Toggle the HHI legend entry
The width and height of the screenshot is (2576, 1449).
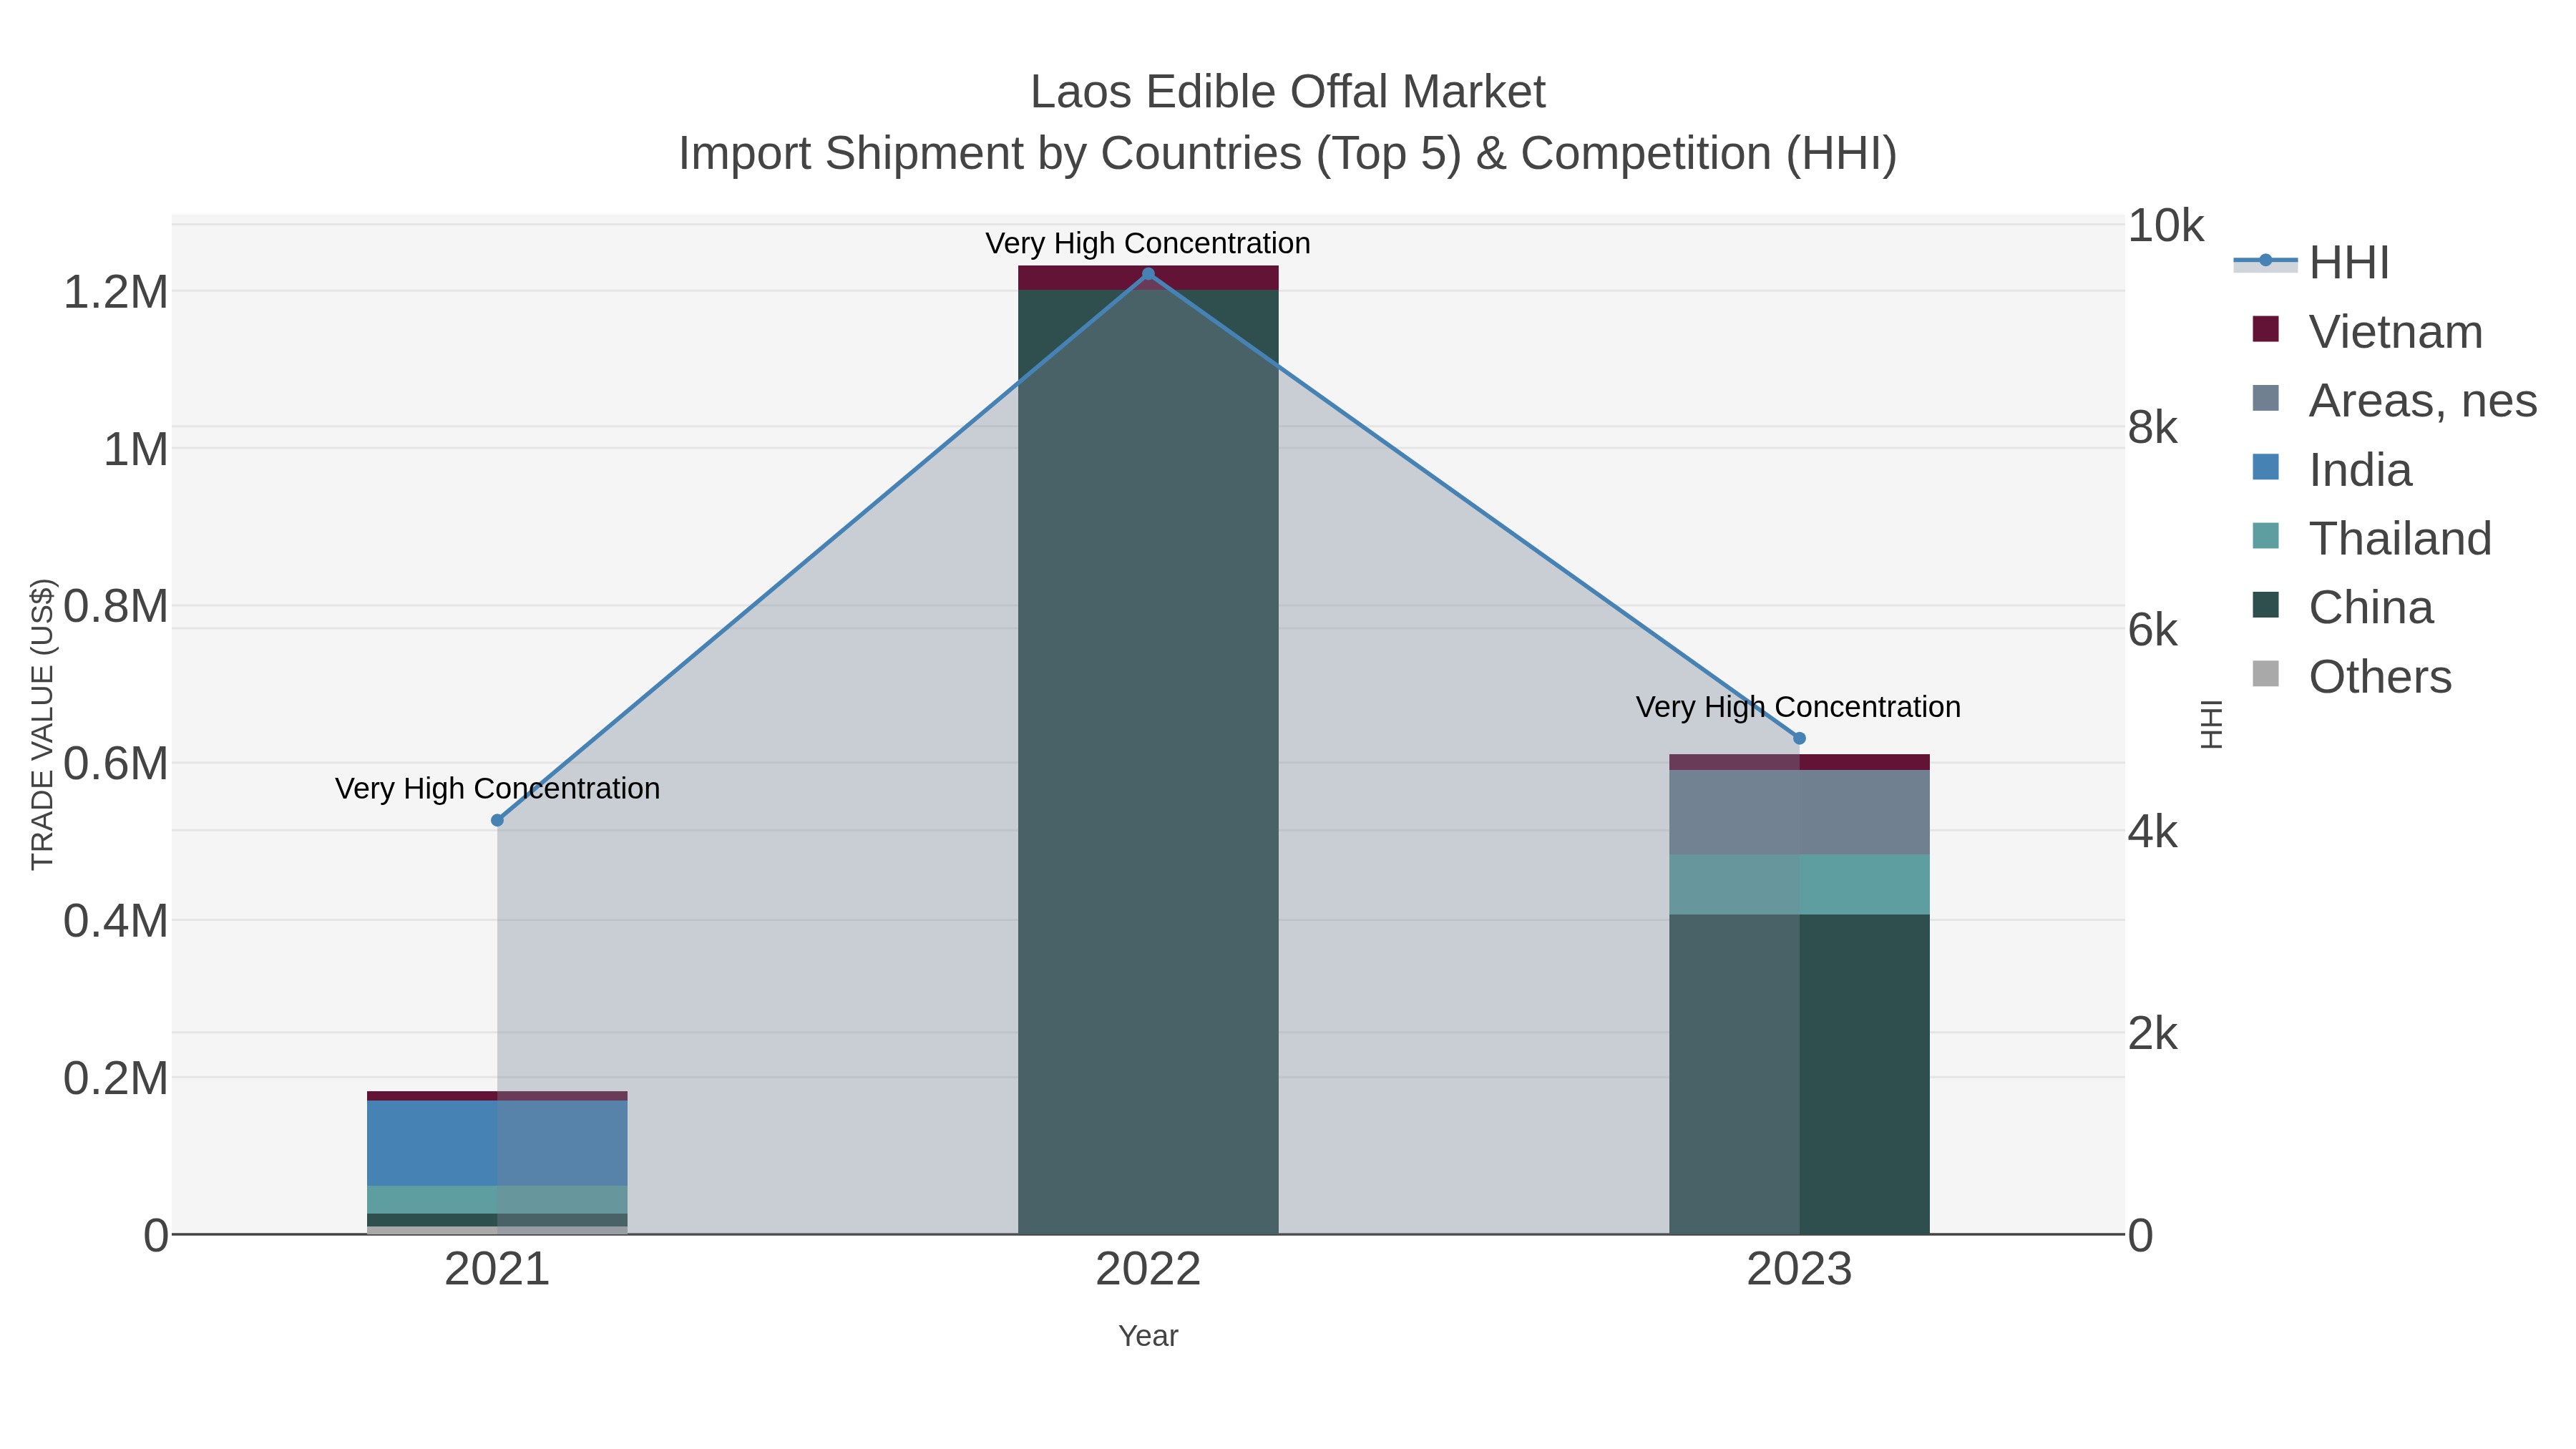(x=2311, y=262)
